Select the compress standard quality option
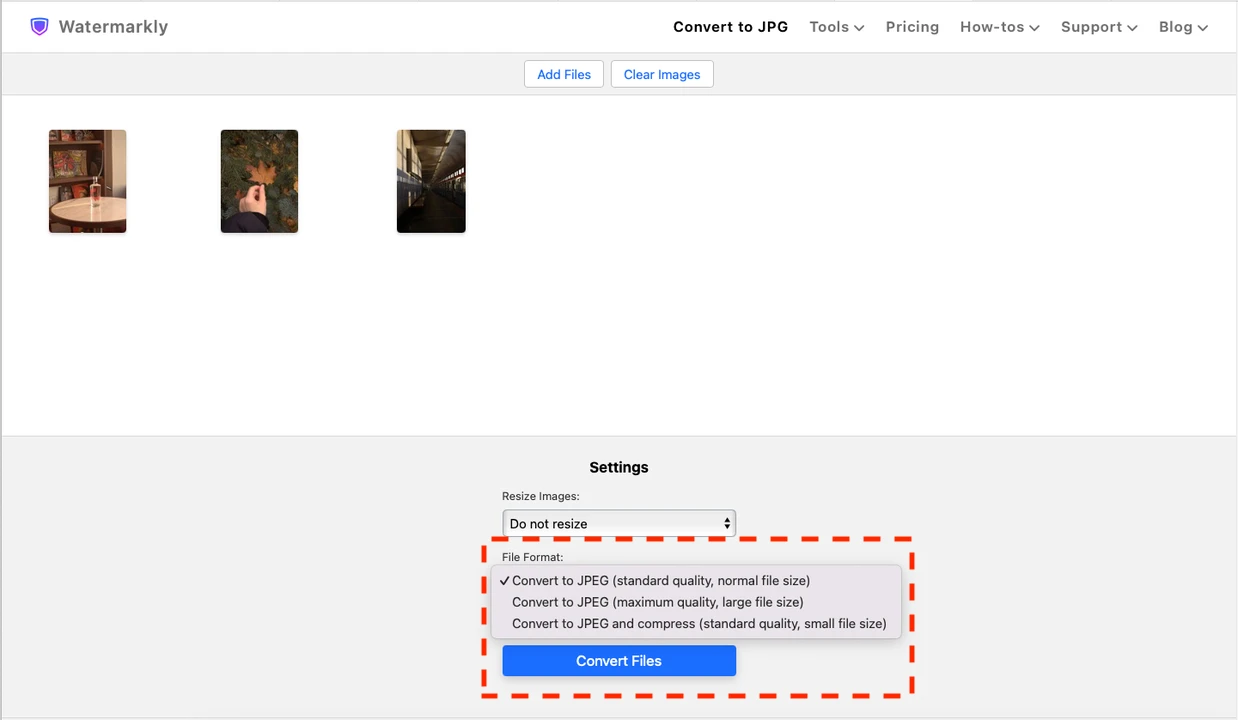Viewport: 1238px width, 720px height. pos(699,623)
